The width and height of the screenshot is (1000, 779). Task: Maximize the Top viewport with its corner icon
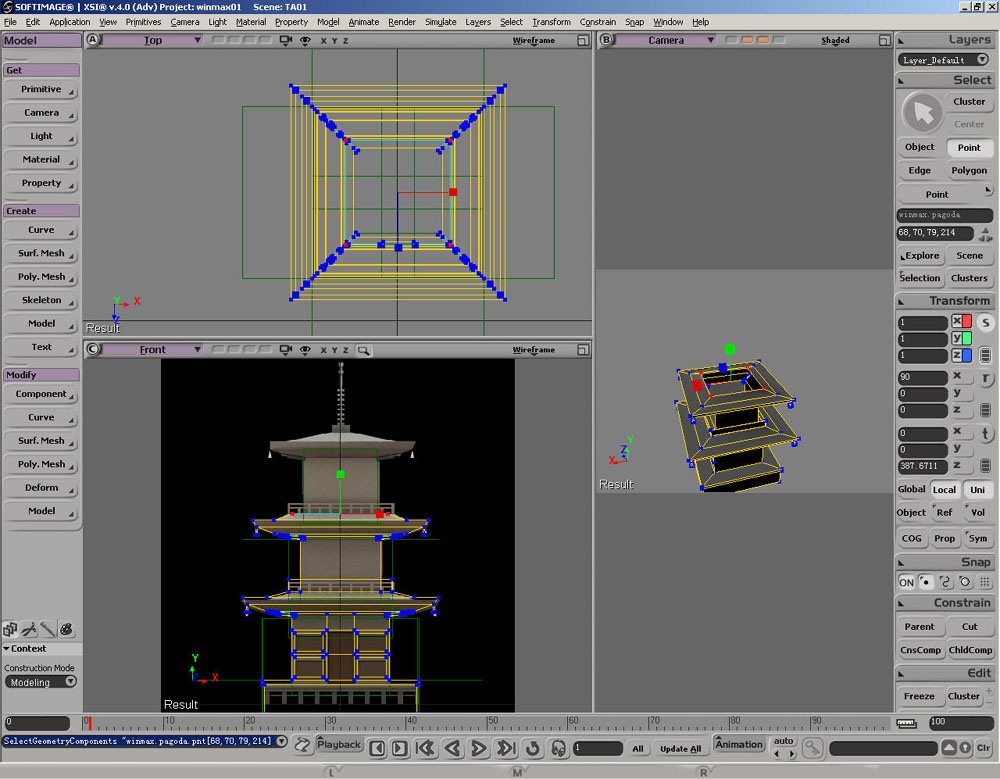pyautogui.click(x=583, y=40)
